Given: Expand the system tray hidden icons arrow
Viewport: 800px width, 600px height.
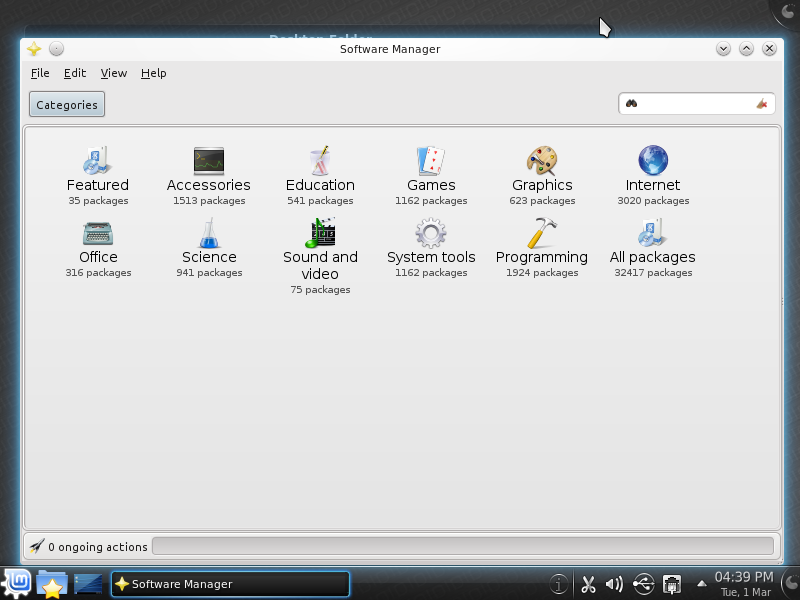Looking at the screenshot, I should [701, 583].
